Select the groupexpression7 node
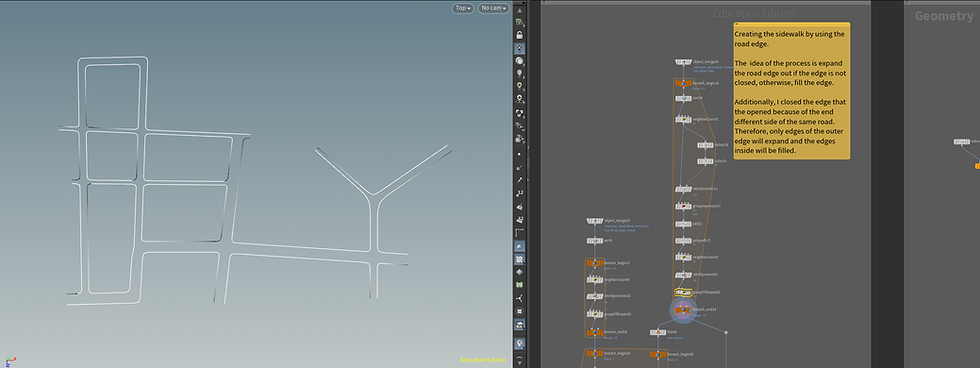 click(683, 206)
